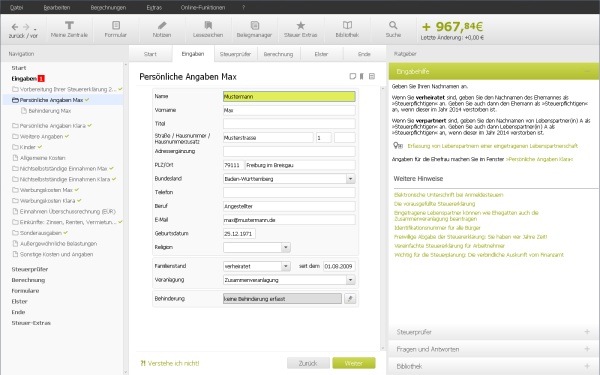The image size is (600, 375).
Task: Expand Fragen und Antworten section
Action: (494, 349)
